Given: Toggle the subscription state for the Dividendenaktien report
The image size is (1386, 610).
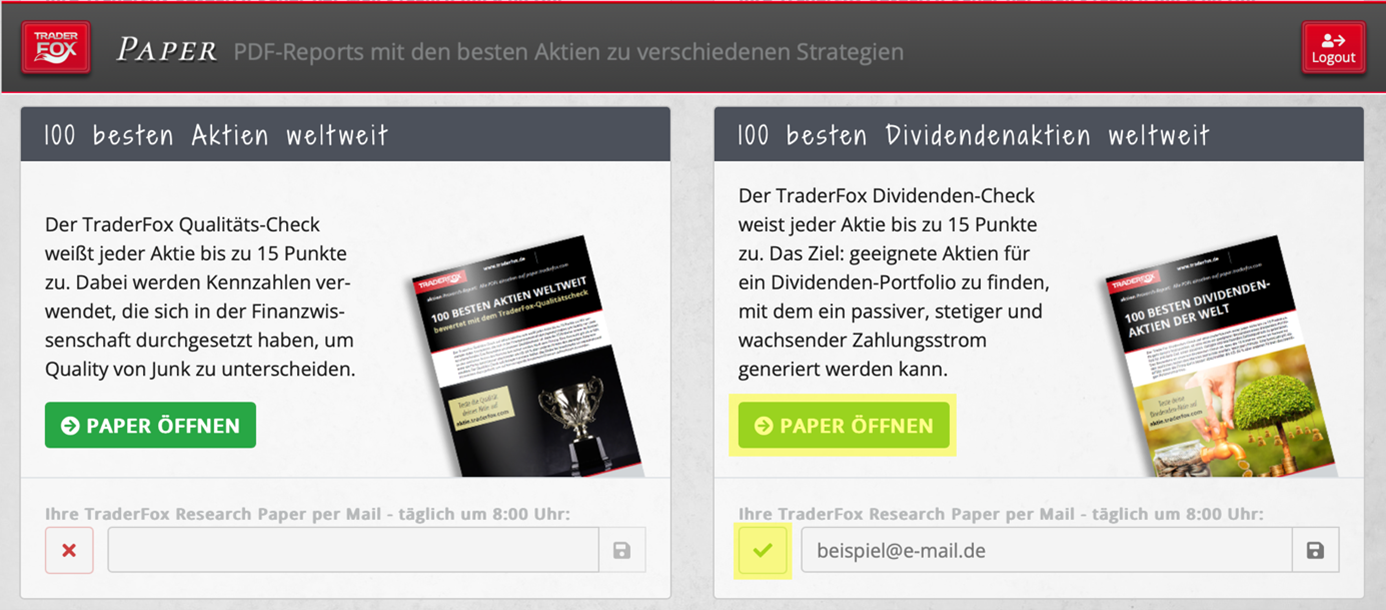Looking at the screenshot, I should click(763, 549).
